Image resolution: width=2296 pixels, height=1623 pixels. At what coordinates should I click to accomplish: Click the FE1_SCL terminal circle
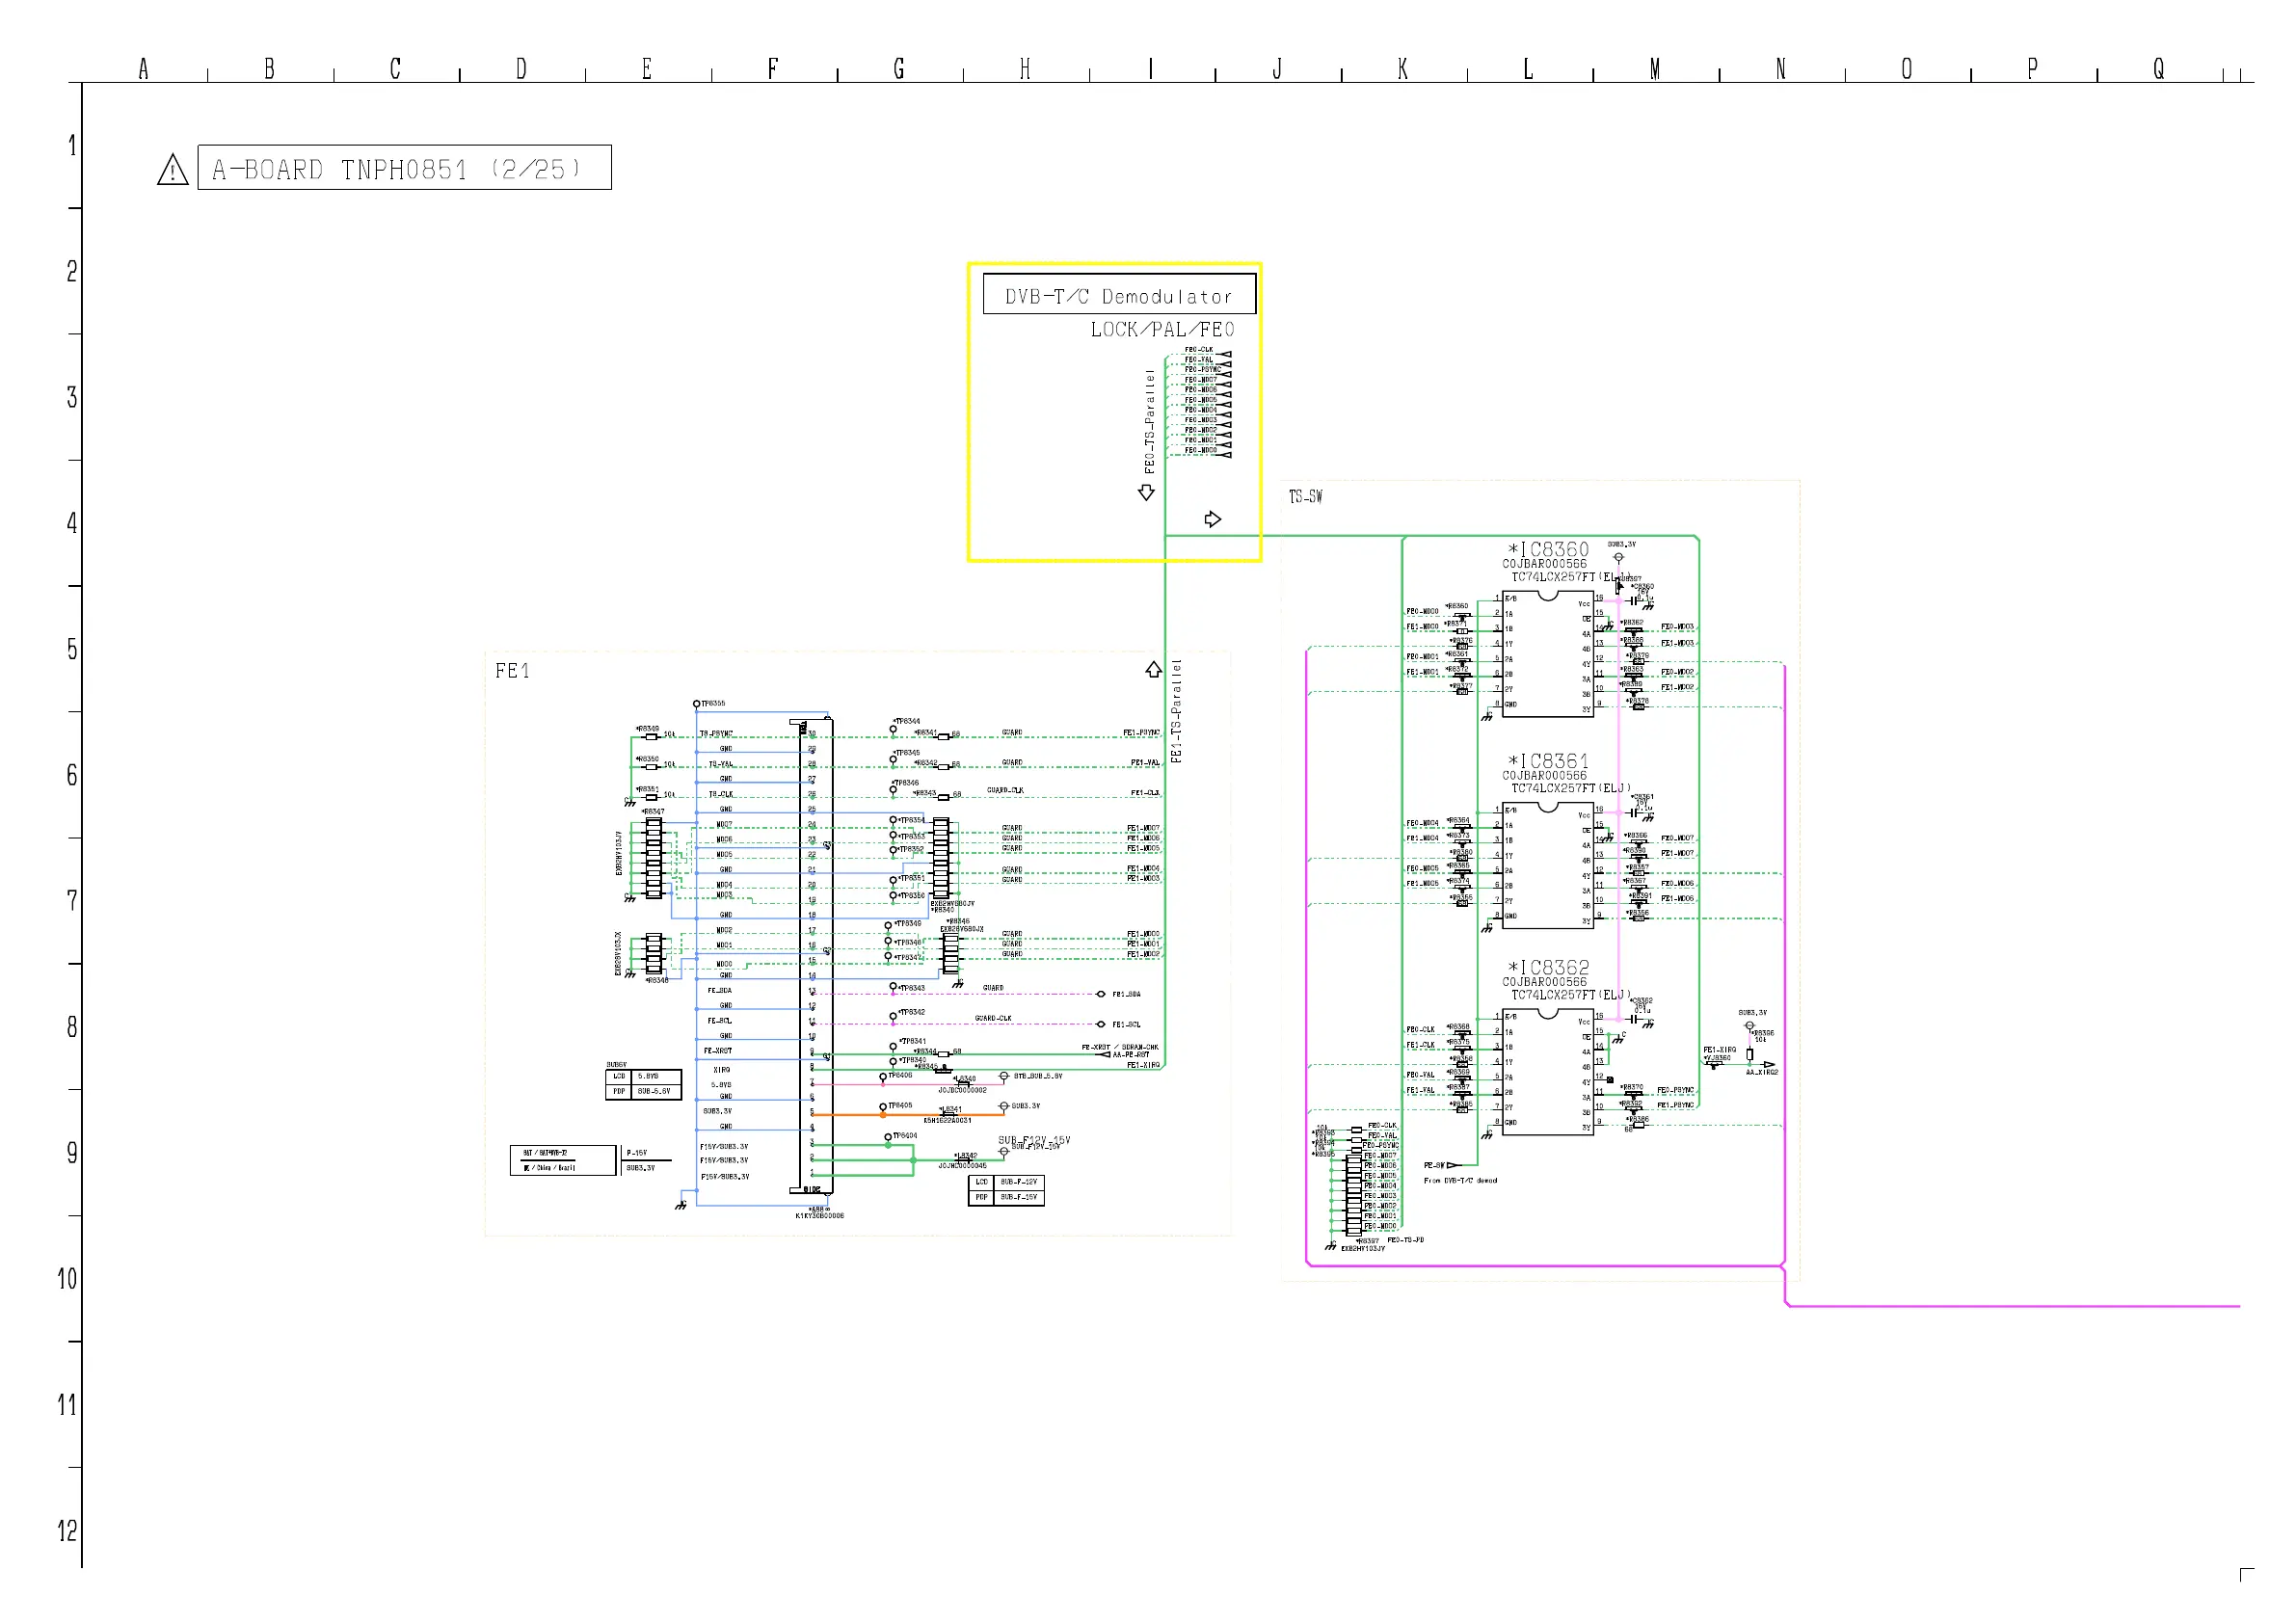pos(1101,1024)
